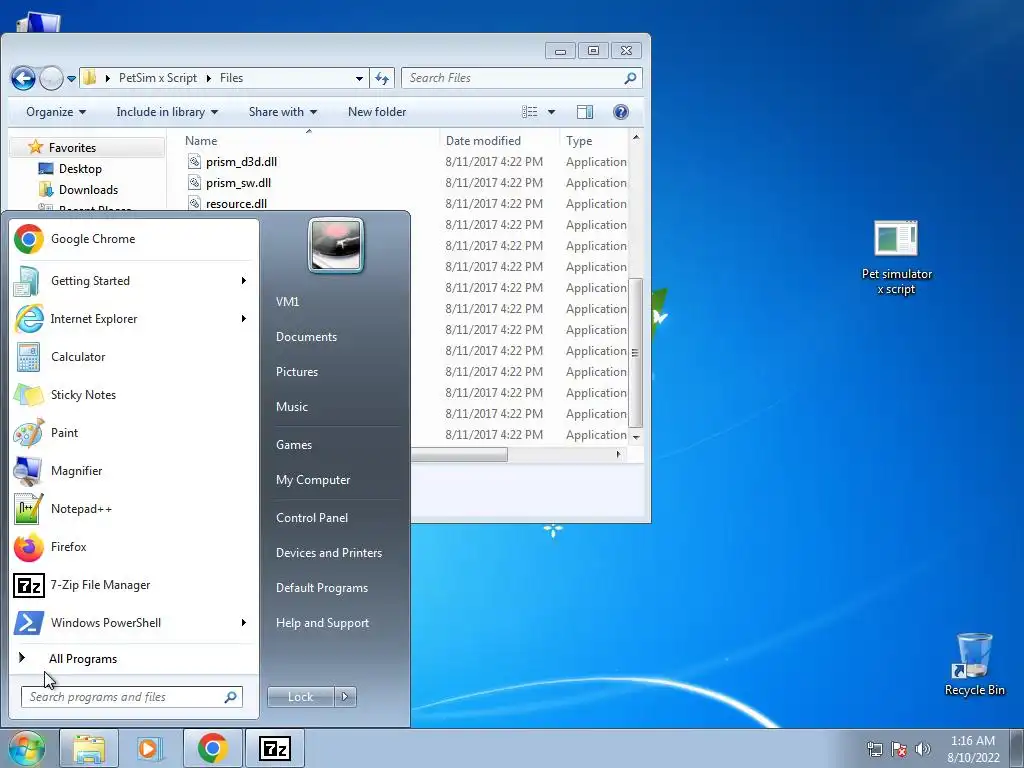Click New folder in Explorer toolbar
1024x768 pixels.
[377, 112]
